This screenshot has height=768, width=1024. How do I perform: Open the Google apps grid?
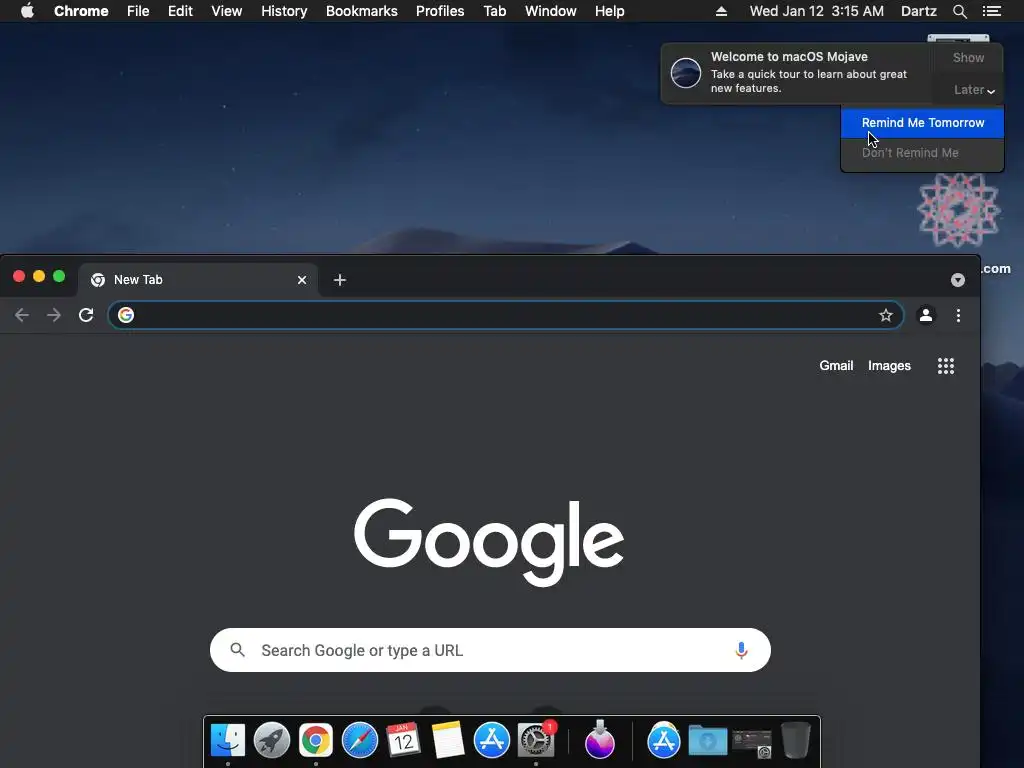coord(946,366)
